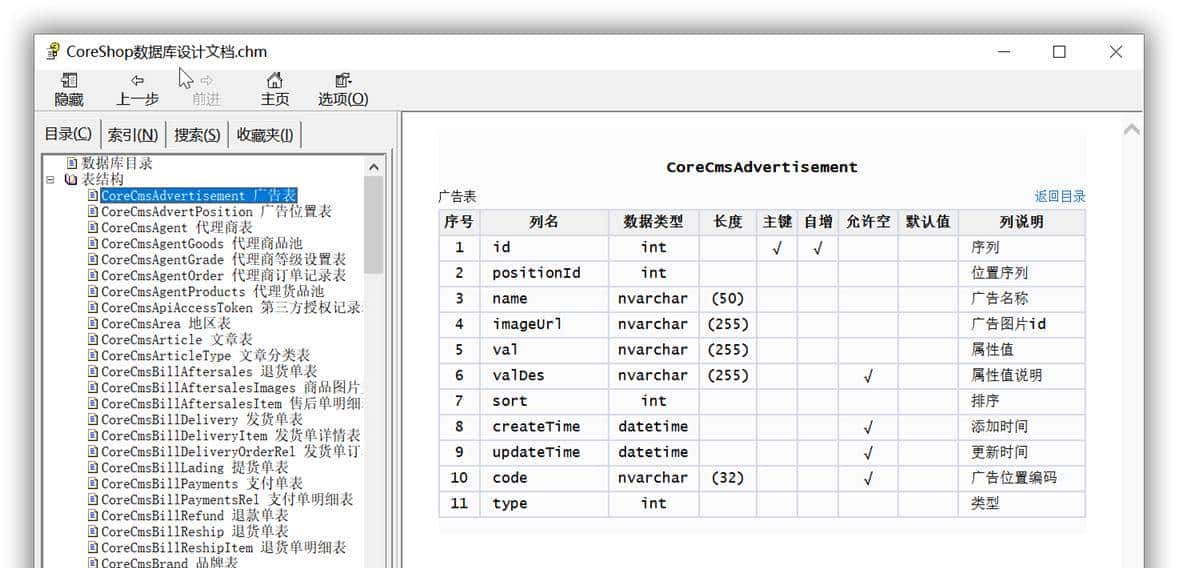
Task: Open CoreCmsBillAftersalesImages 商品图片 topic
Action: click(233, 388)
